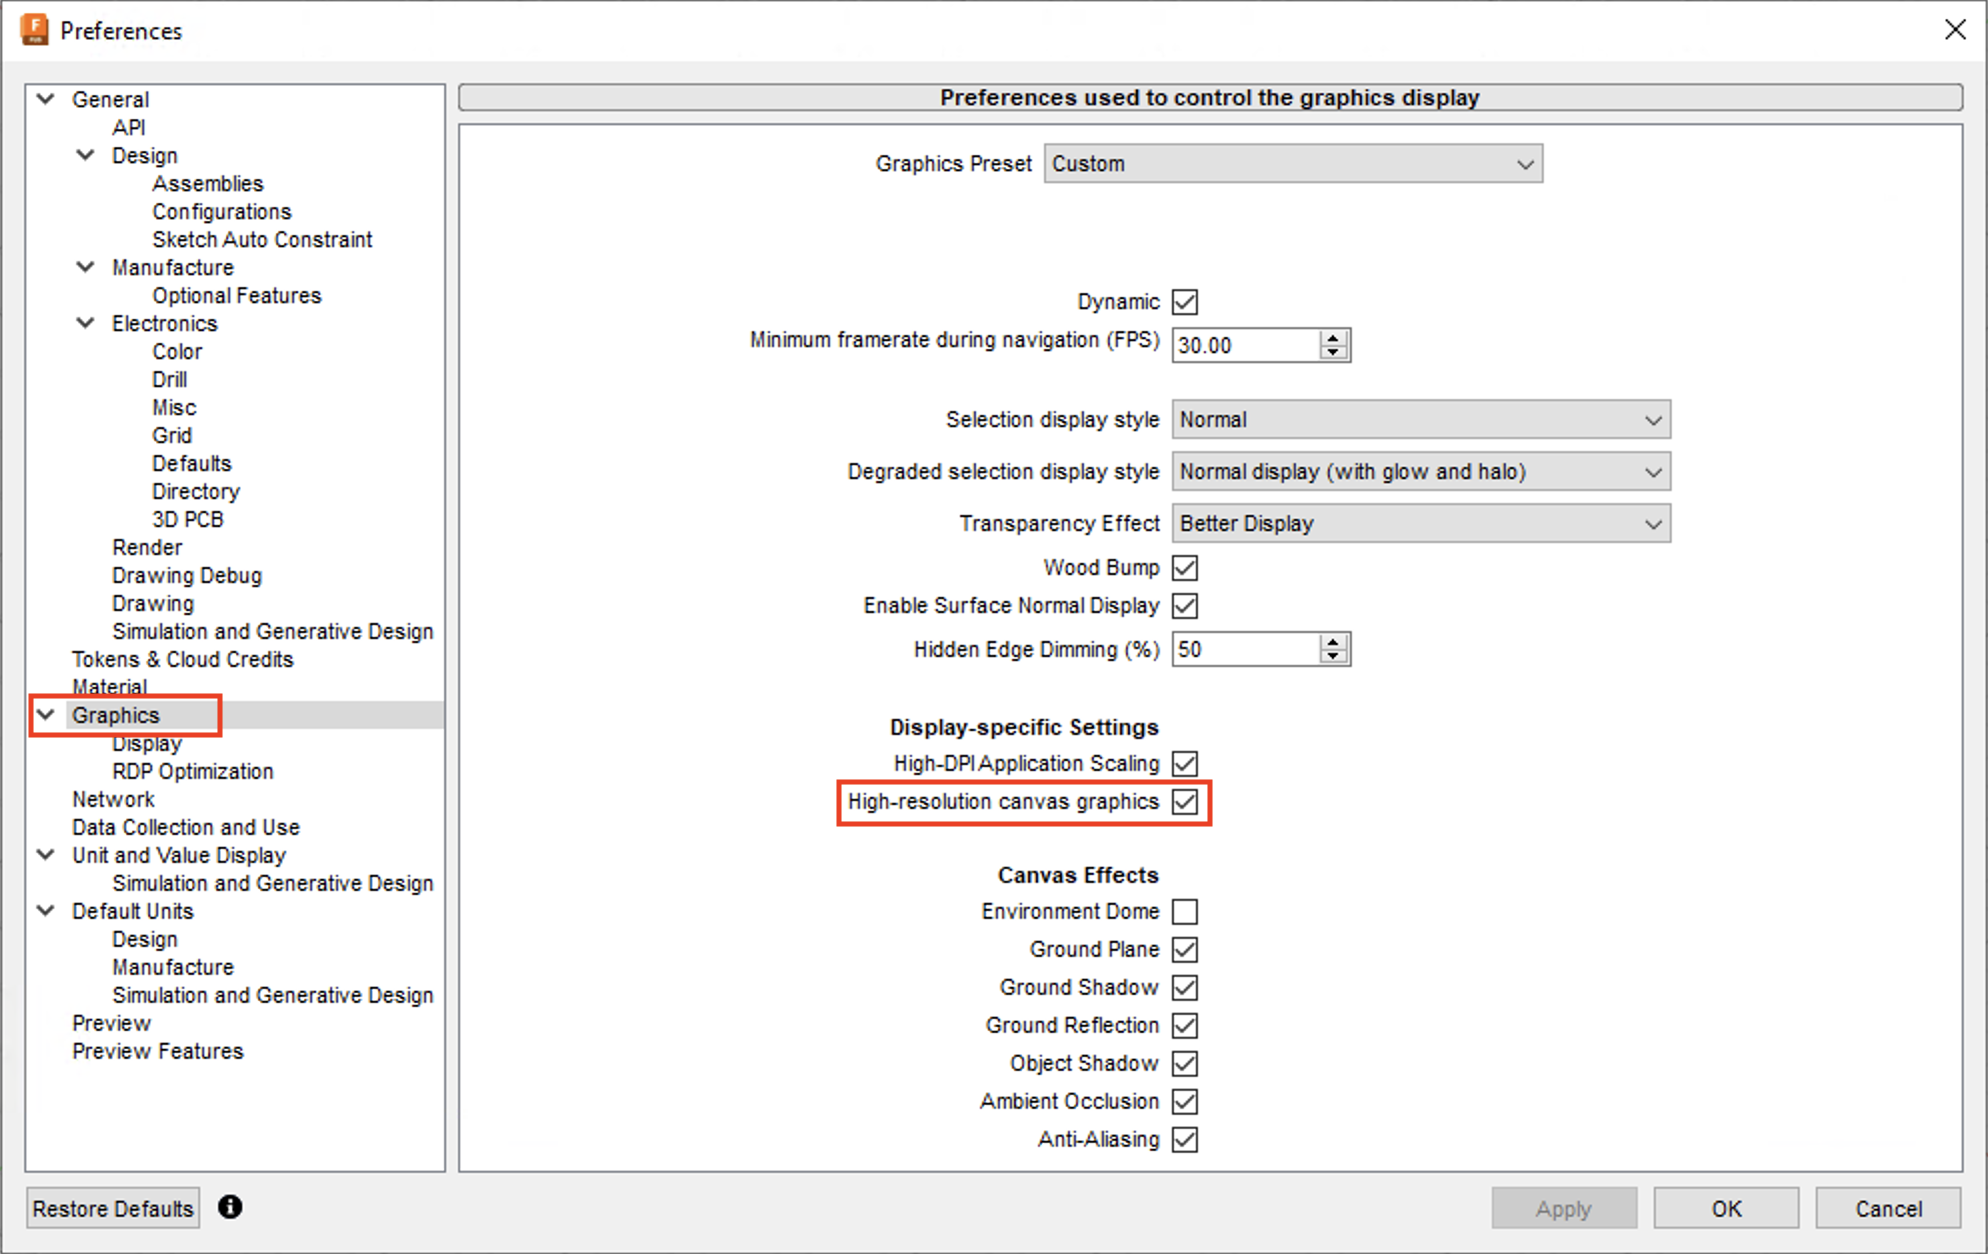Click the Restore Defaults button
Viewport: 1988px width, 1254px height.
point(112,1208)
